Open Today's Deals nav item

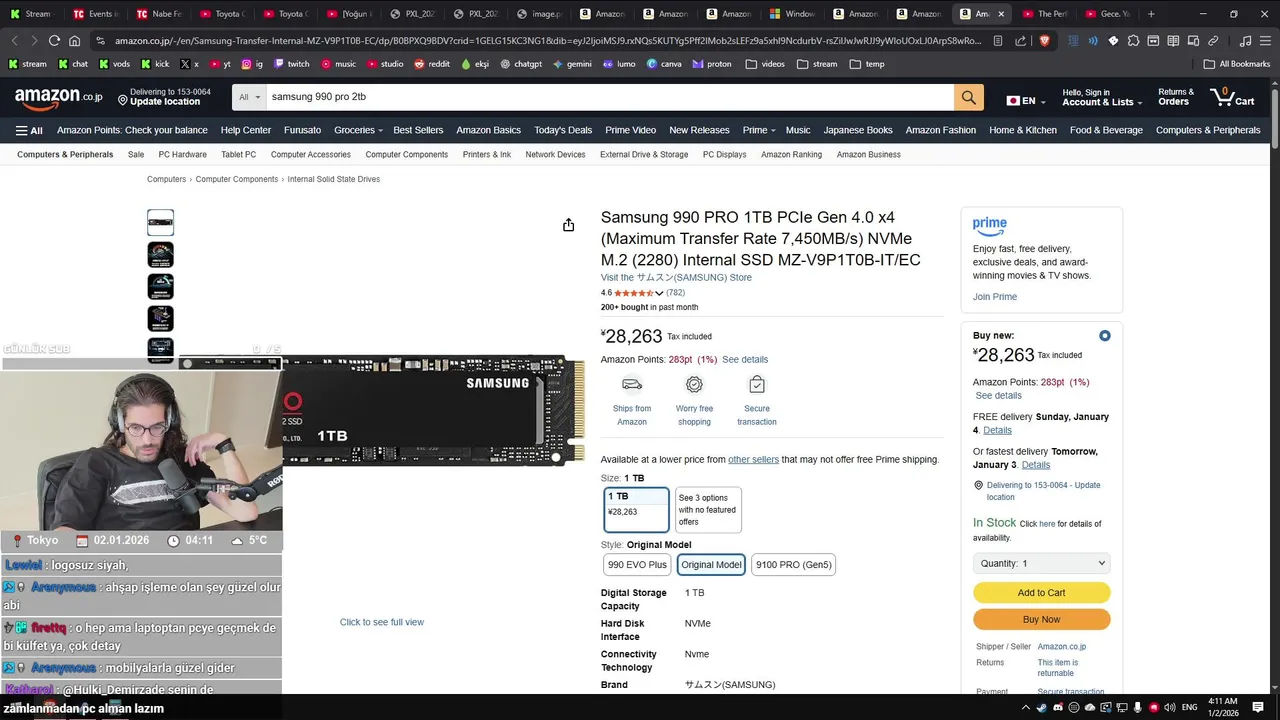tap(563, 130)
